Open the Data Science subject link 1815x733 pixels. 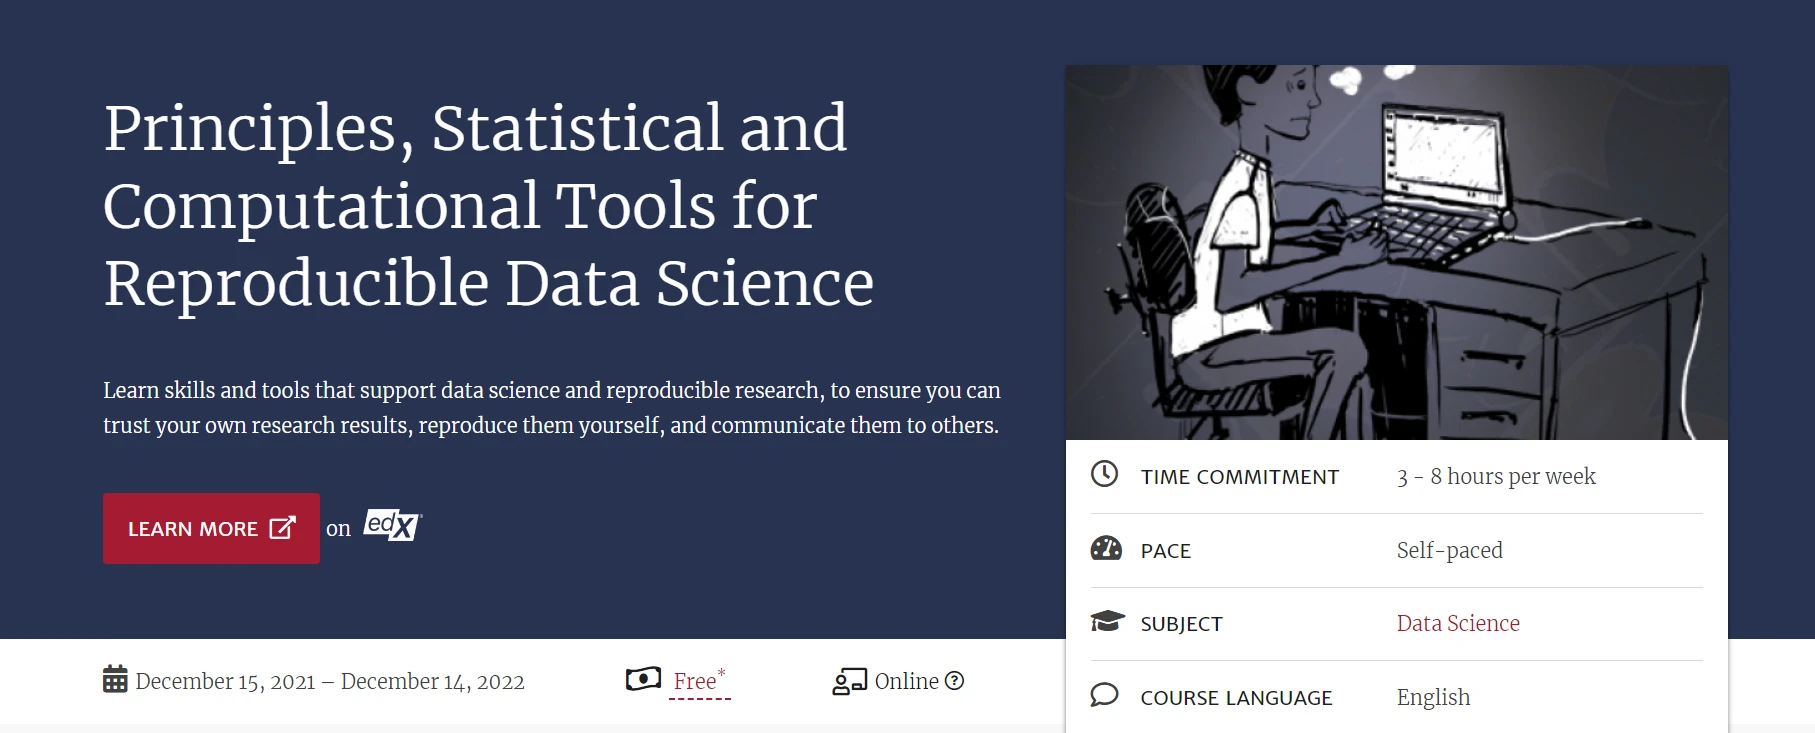[1458, 623]
